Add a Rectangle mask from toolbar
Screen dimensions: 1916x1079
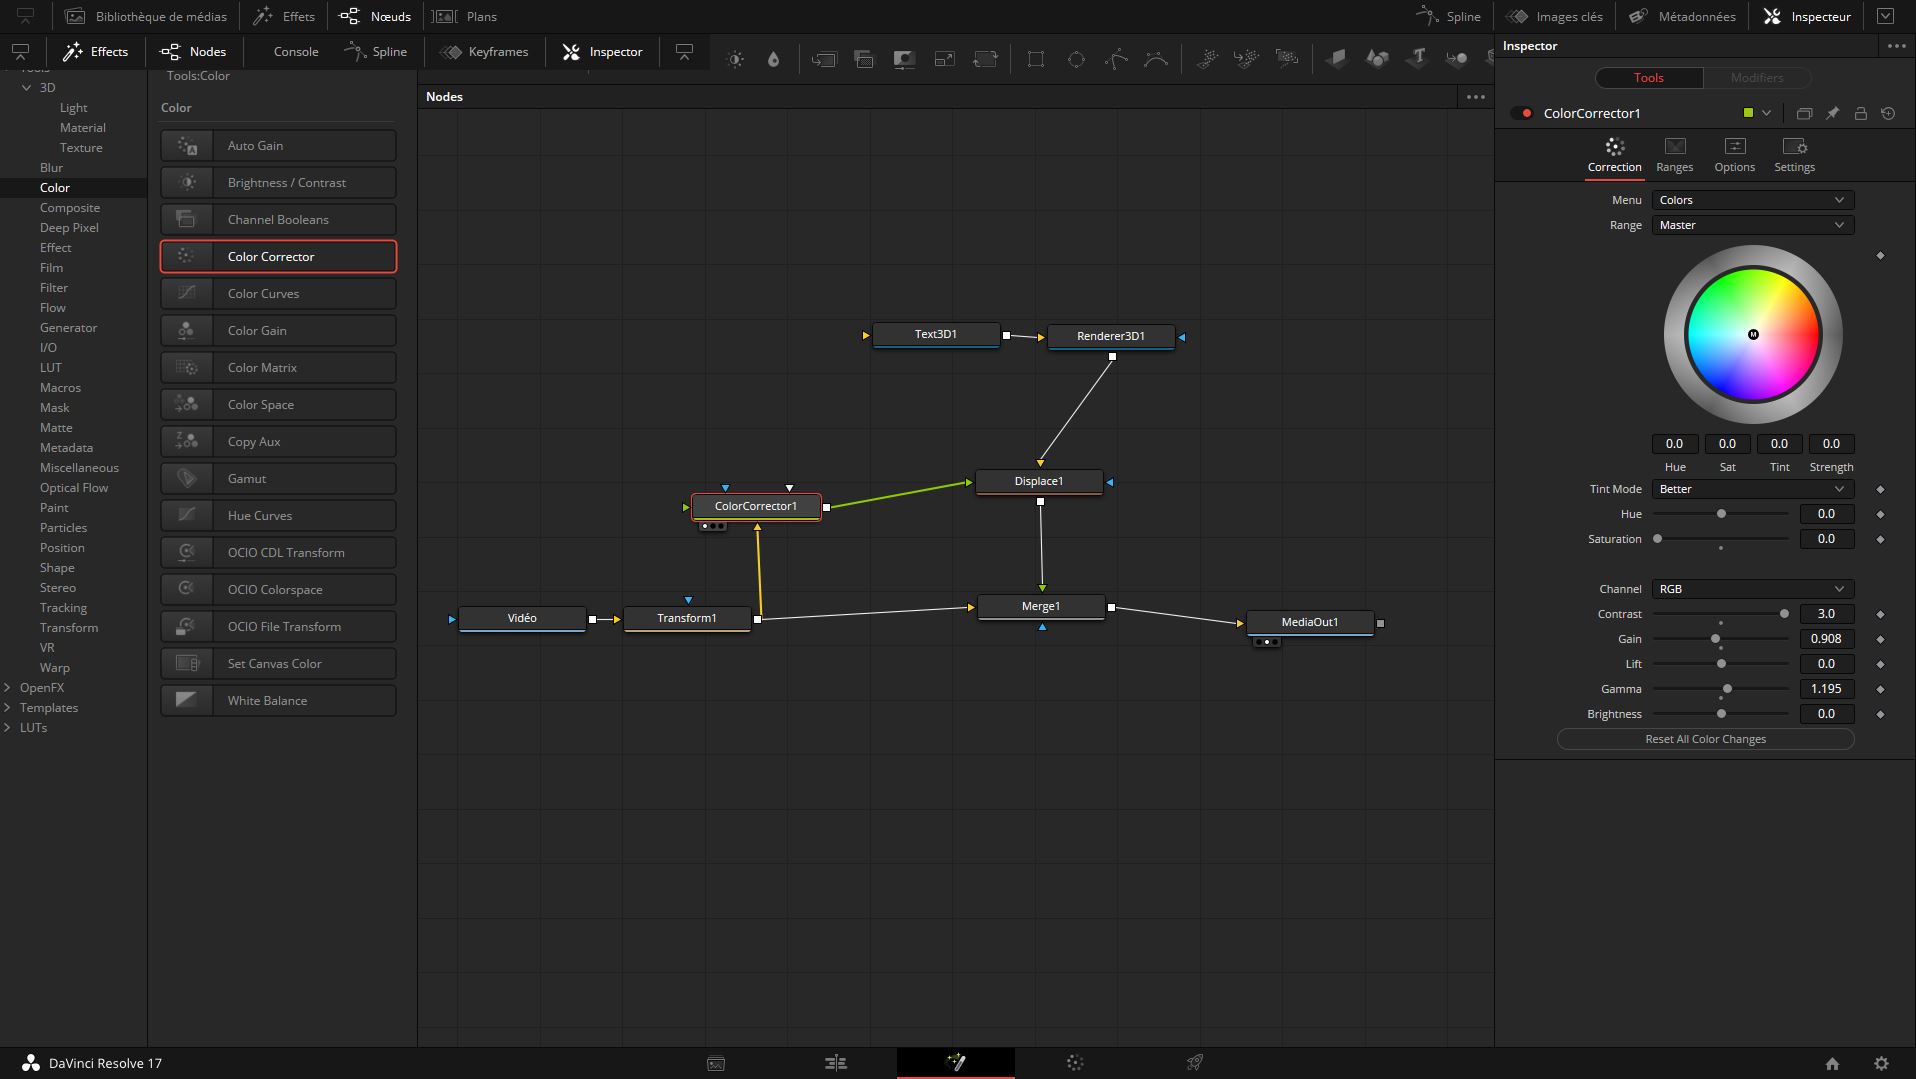click(x=1036, y=59)
